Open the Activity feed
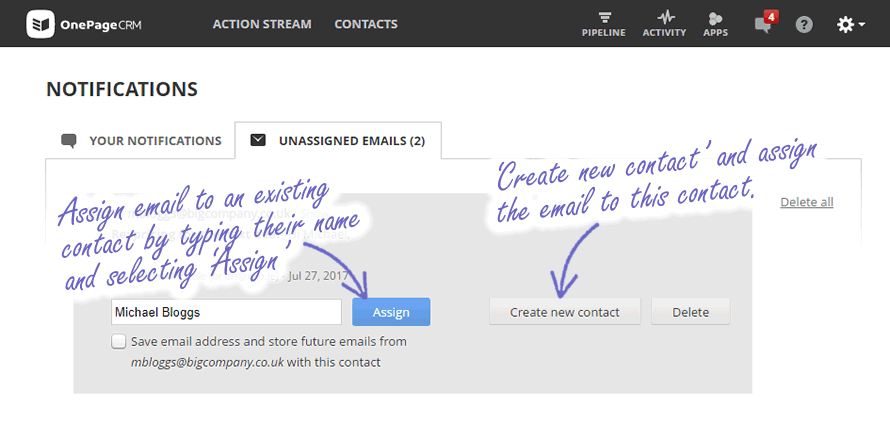Screen dimensions: 890x440 pyautogui.click(x=664, y=24)
